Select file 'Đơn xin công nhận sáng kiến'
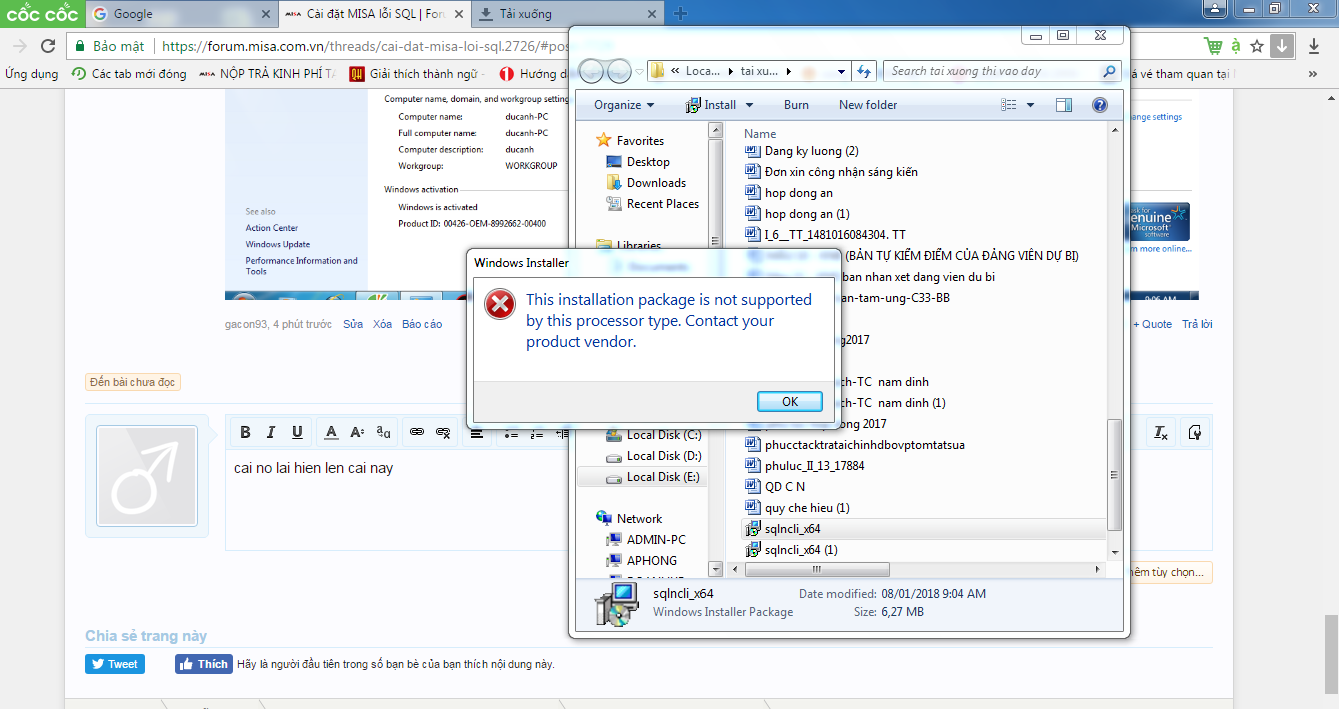 [832, 172]
